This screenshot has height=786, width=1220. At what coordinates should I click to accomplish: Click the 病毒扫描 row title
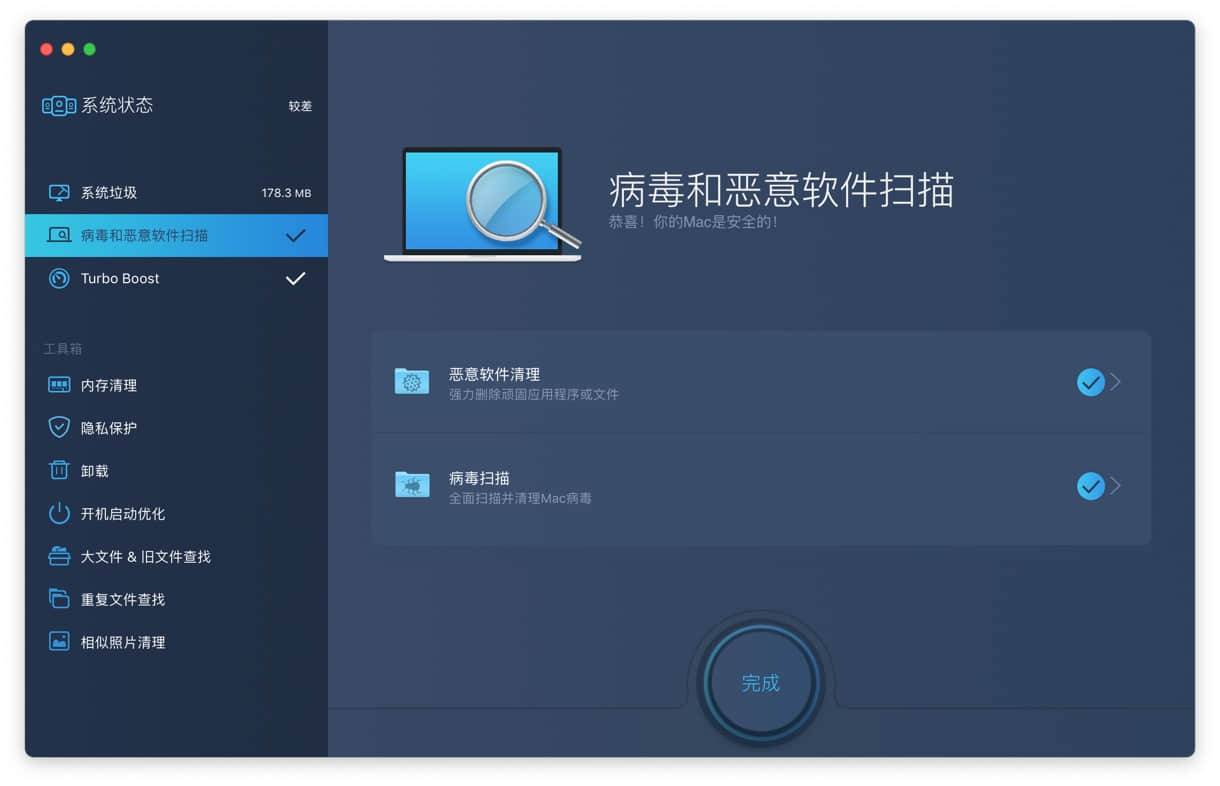pyautogui.click(x=479, y=478)
